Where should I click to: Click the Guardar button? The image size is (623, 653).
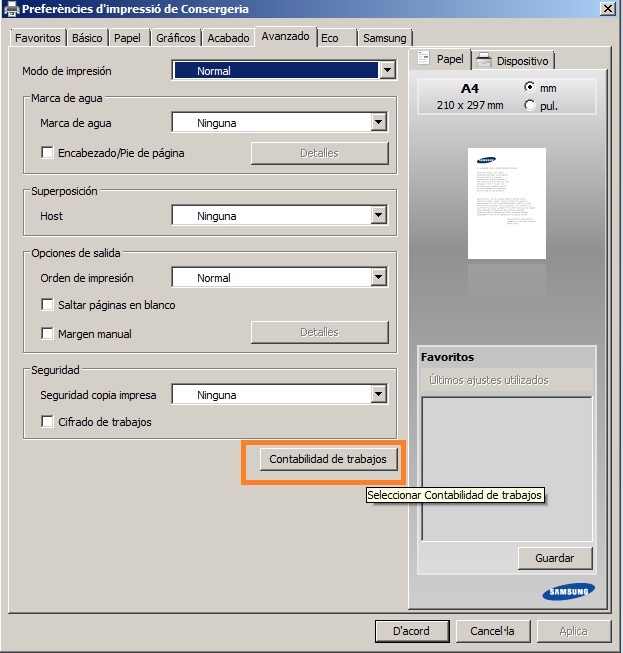click(555, 558)
